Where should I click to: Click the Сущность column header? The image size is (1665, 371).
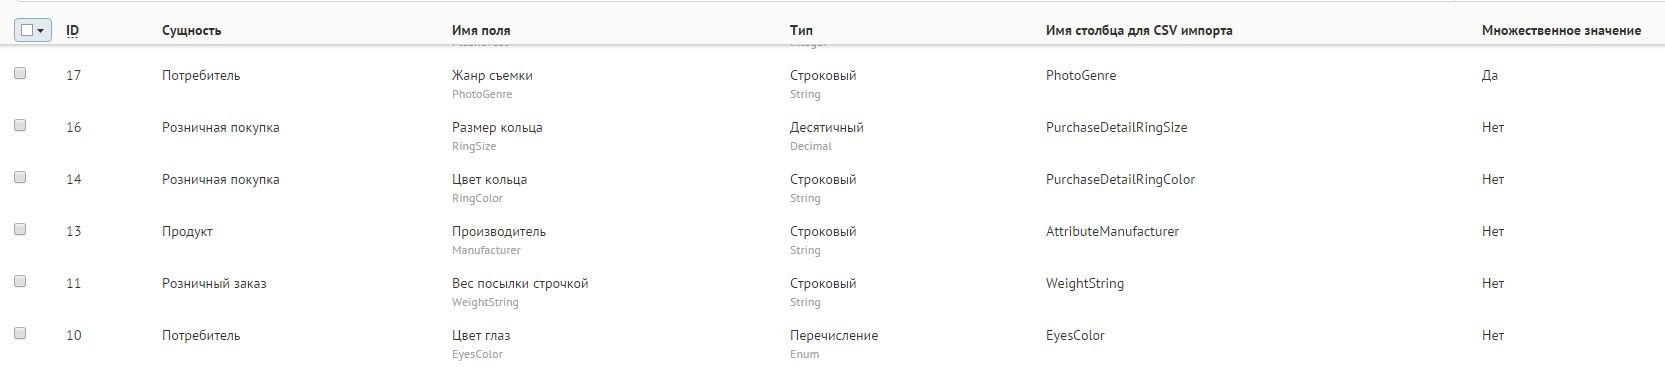coord(192,30)
